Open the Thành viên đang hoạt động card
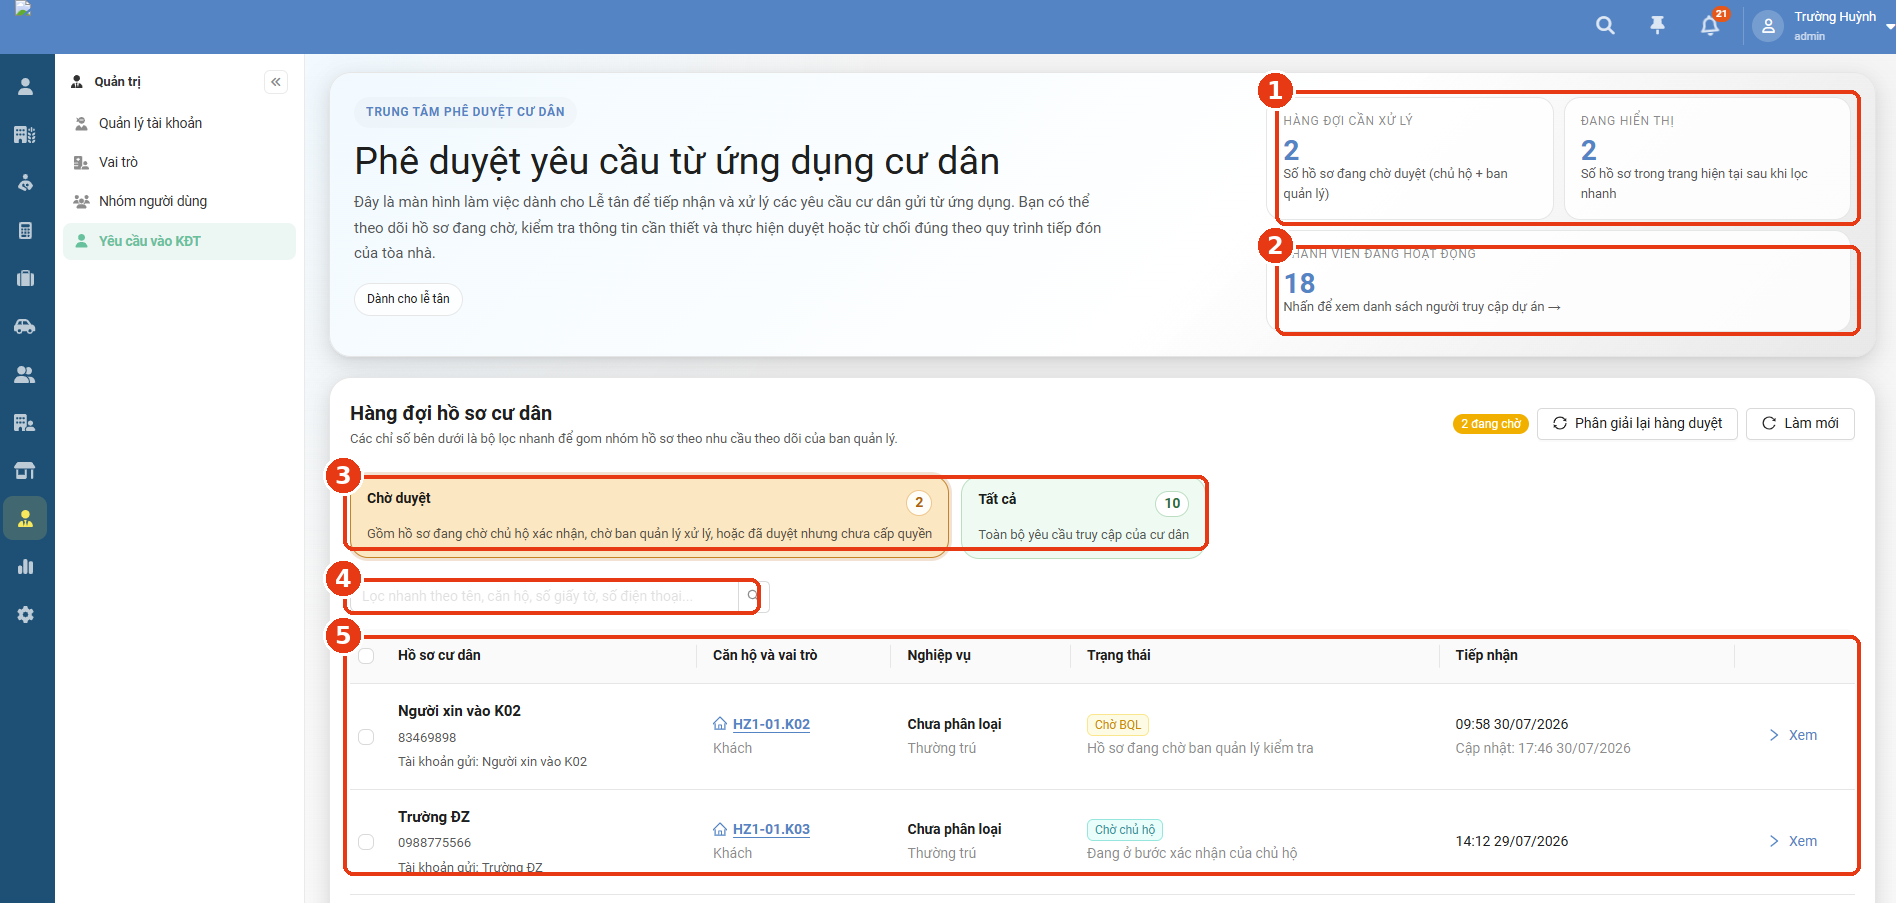 pos(1560,282)
